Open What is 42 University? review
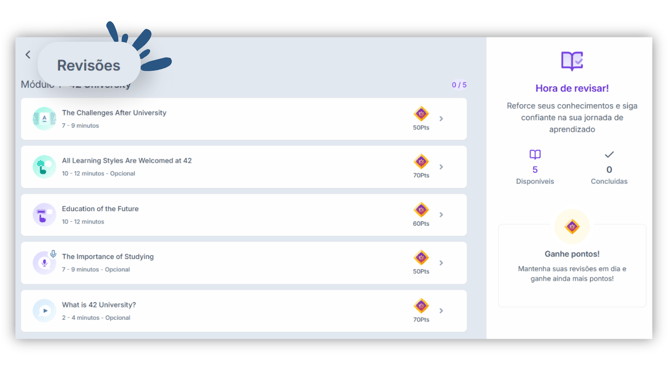 (244, 311)
